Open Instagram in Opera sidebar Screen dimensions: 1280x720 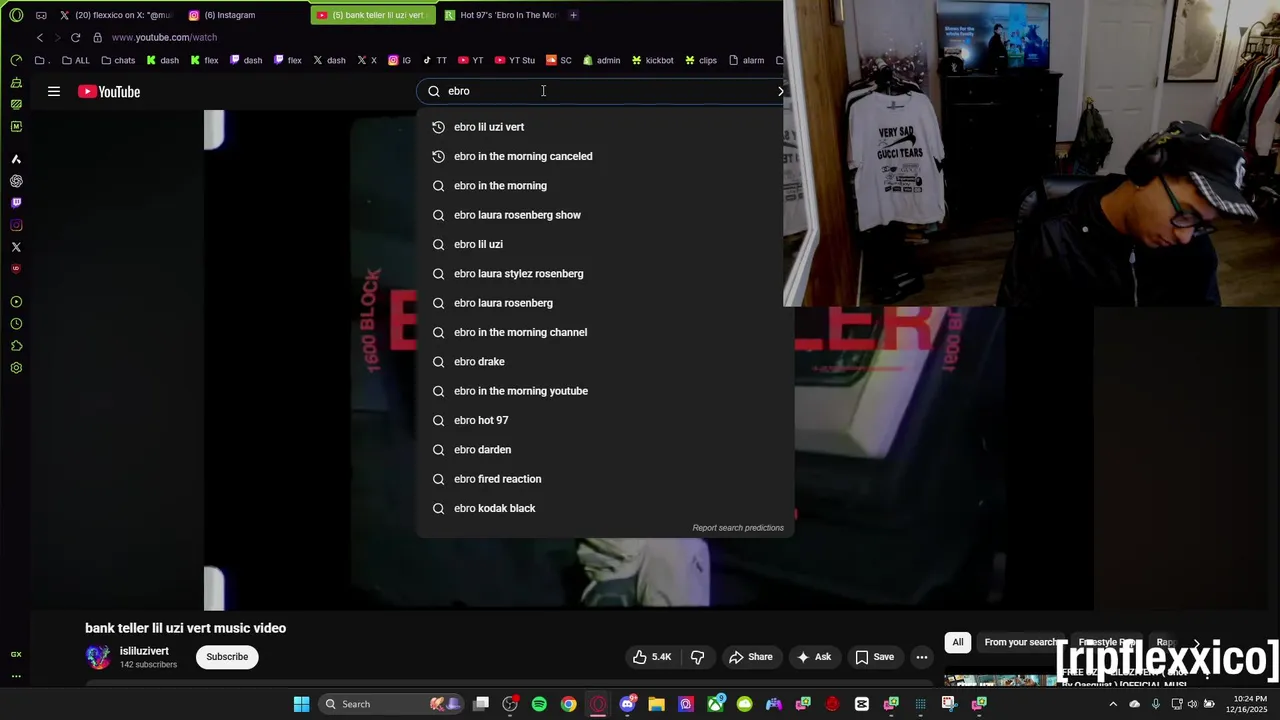[16, 225]
